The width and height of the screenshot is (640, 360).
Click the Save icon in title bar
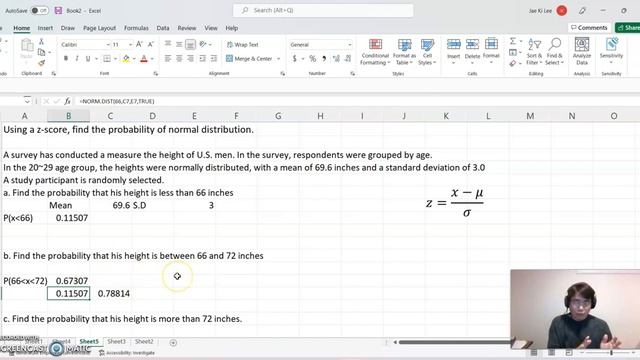click(58, 10)
